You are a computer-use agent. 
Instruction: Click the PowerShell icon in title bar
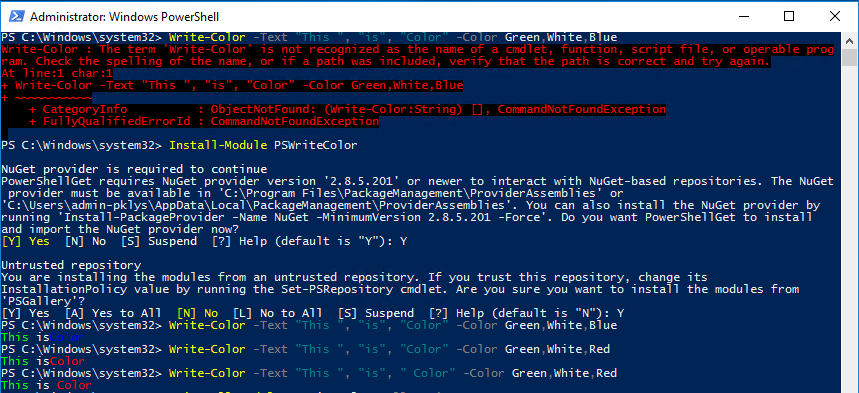click(x=15, y=16)
